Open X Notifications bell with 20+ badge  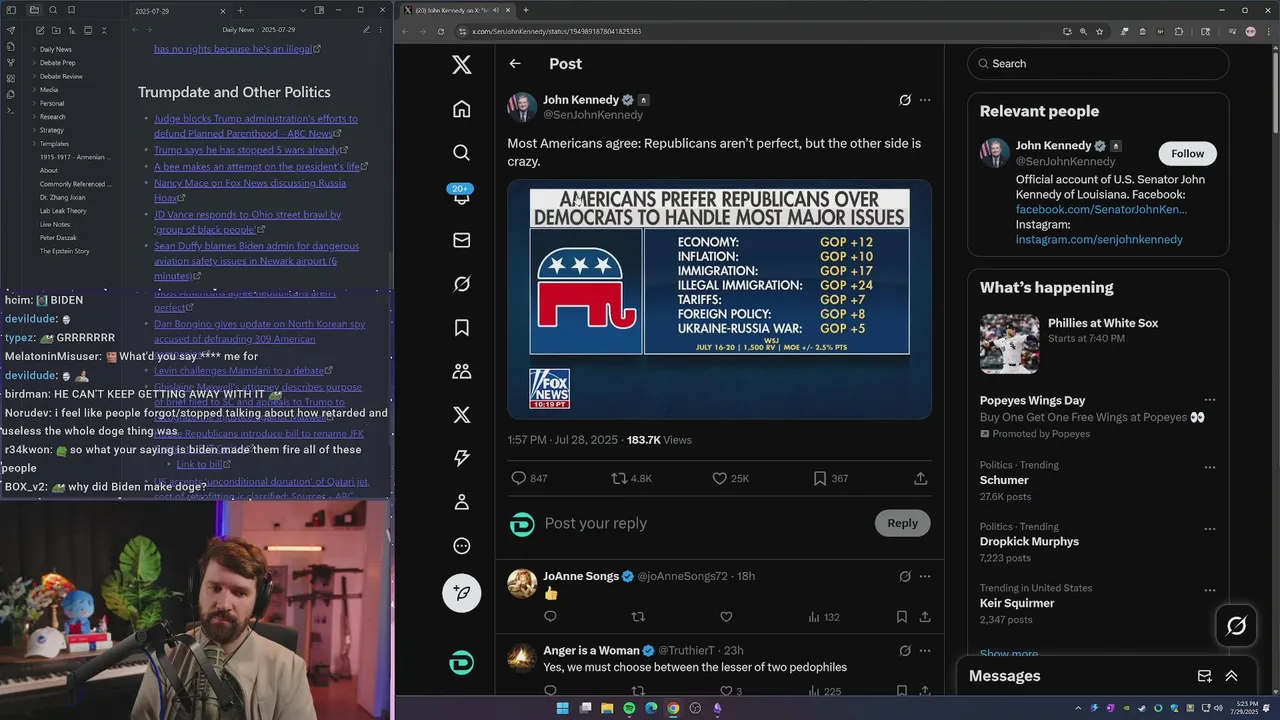(461, 195)
